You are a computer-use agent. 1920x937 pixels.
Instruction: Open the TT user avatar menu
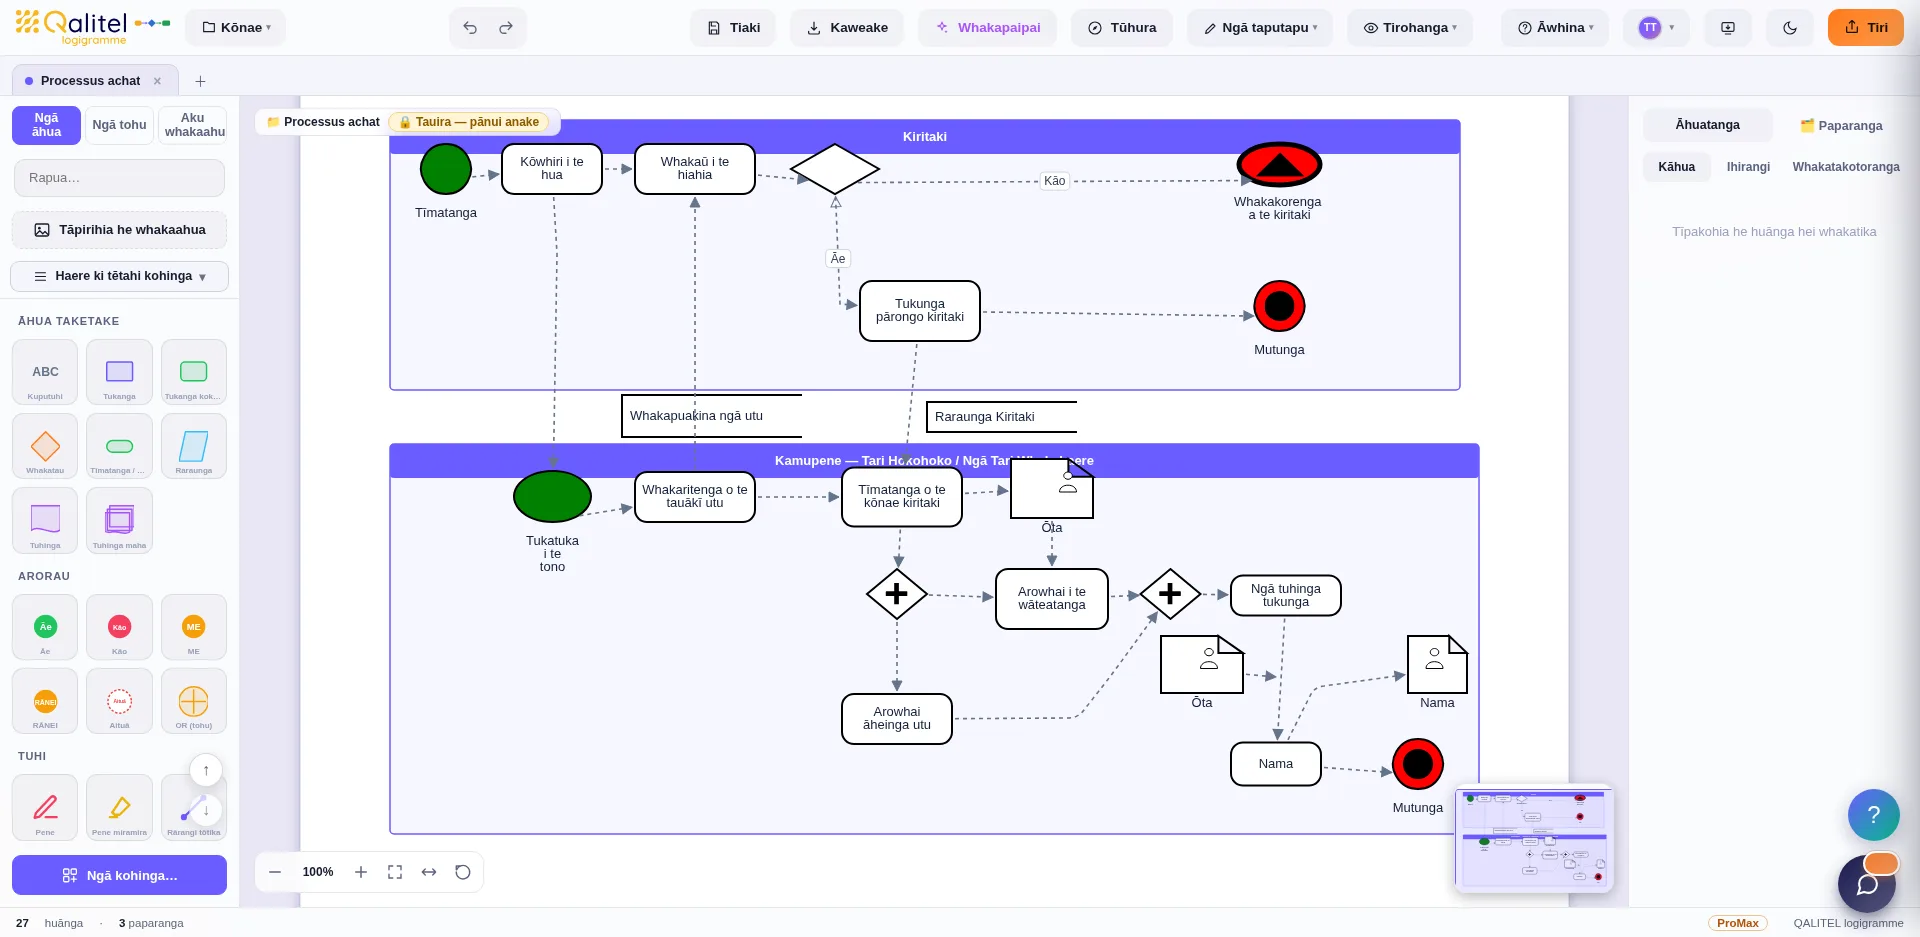click(x=1656, y=28)
